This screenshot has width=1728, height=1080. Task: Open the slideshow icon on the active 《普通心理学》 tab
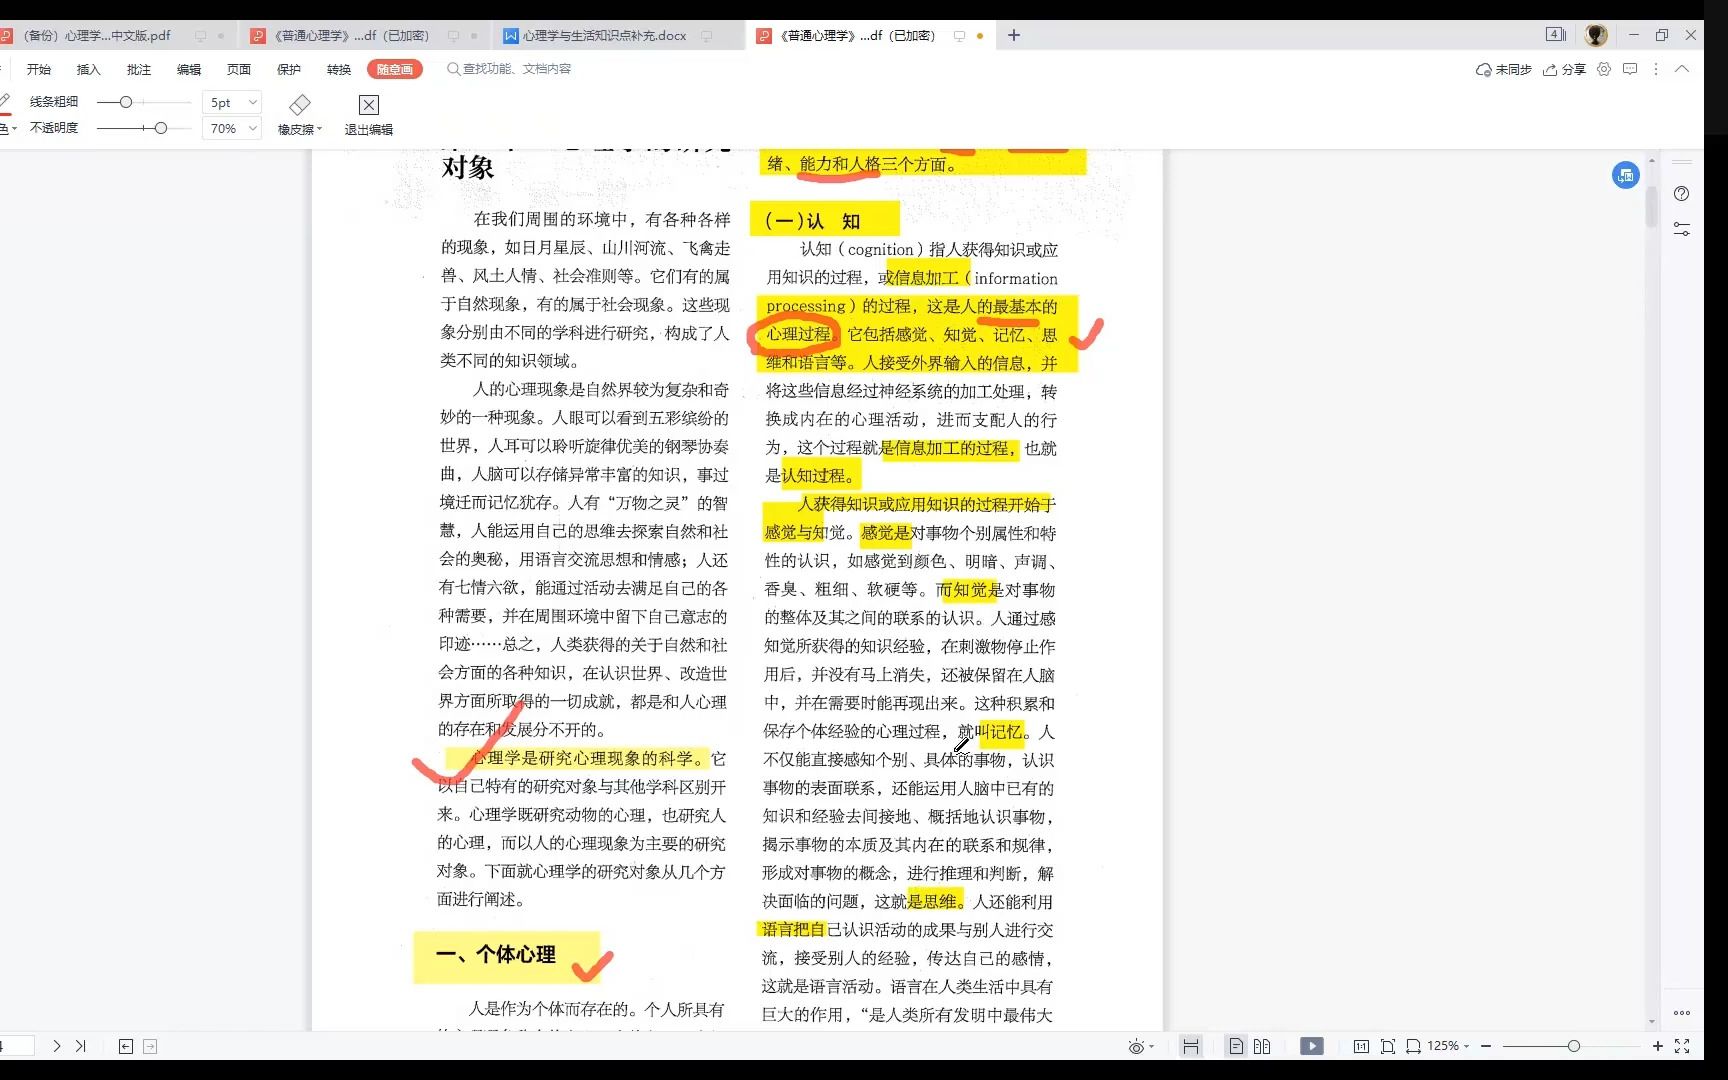tap(959, 35)
